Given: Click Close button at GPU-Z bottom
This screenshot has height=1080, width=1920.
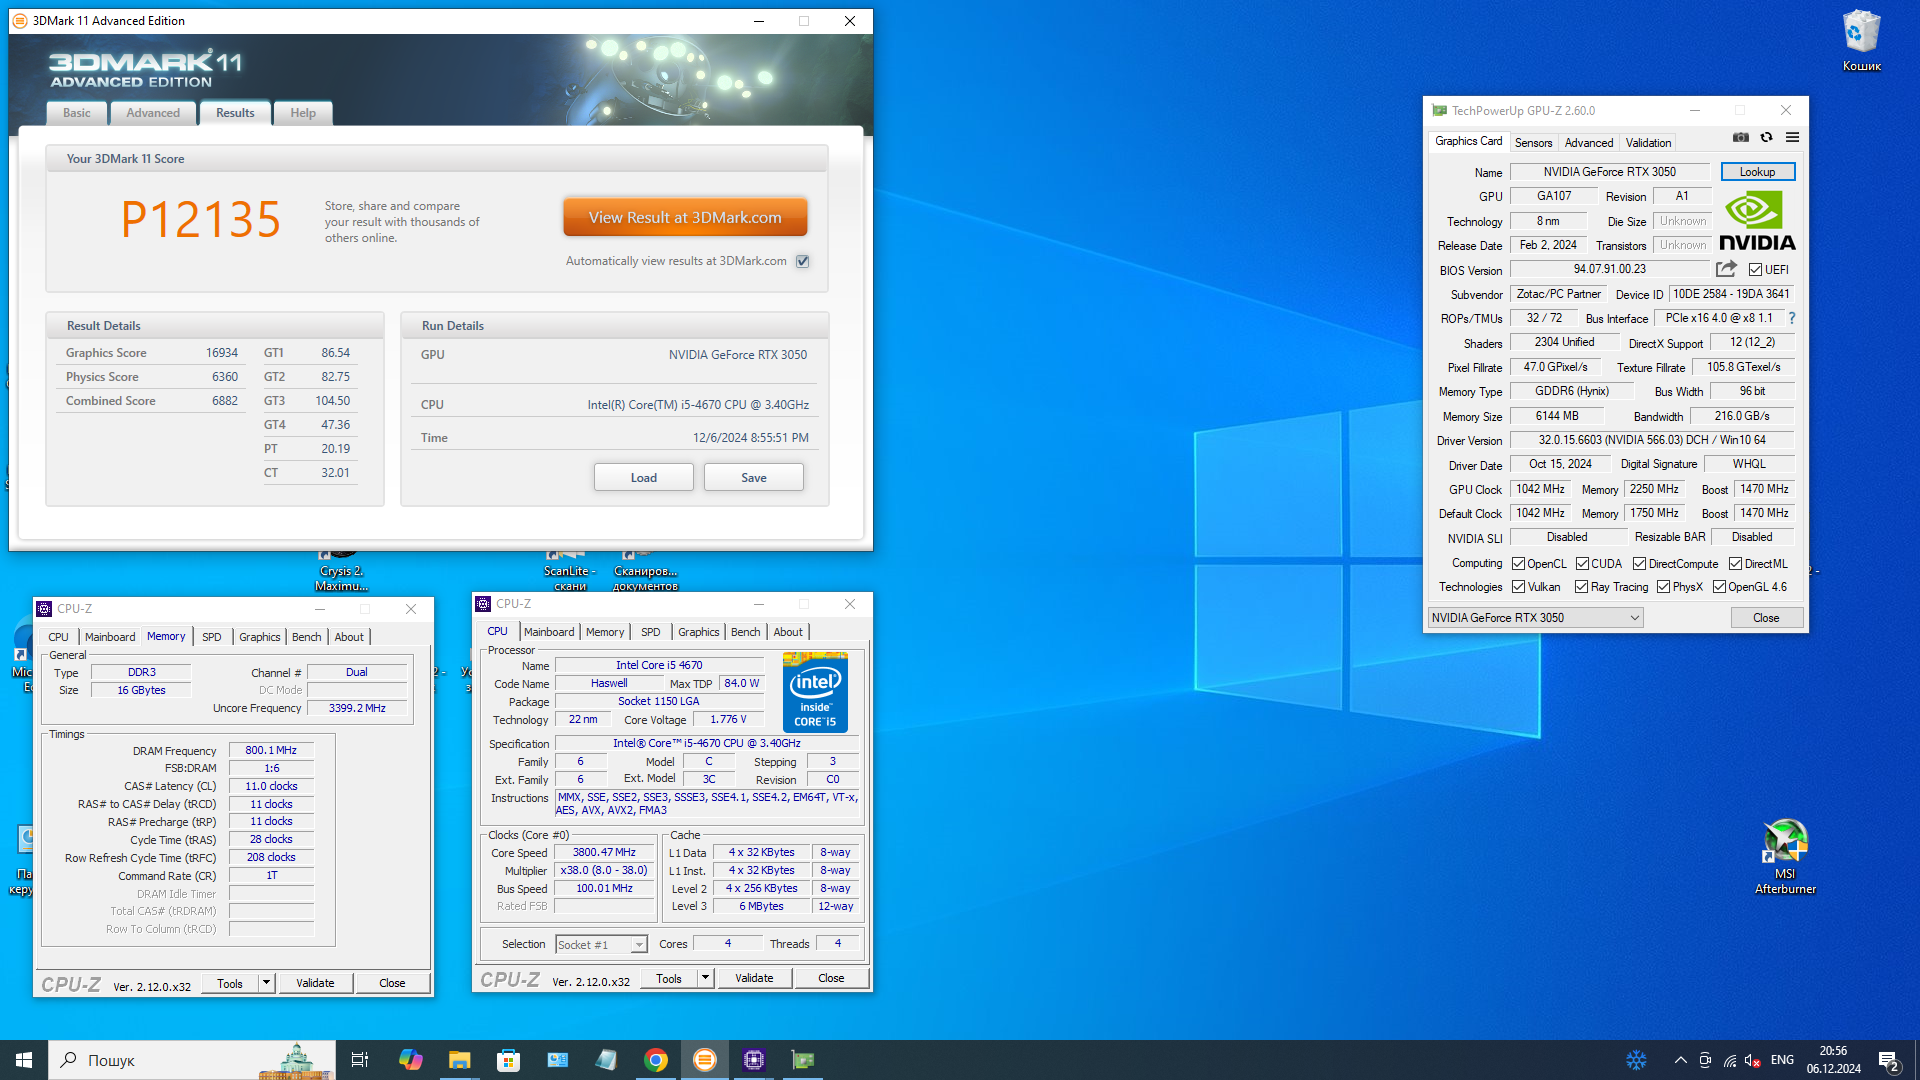Looking at the screenshot, I should (1766, 618).
